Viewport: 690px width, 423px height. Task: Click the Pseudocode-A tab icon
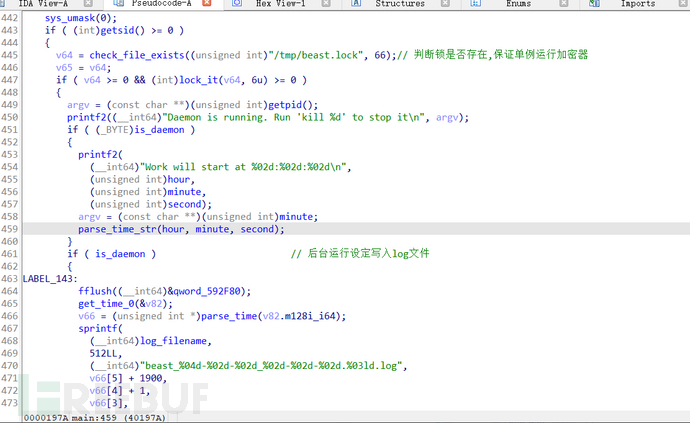tap(118, 4)
